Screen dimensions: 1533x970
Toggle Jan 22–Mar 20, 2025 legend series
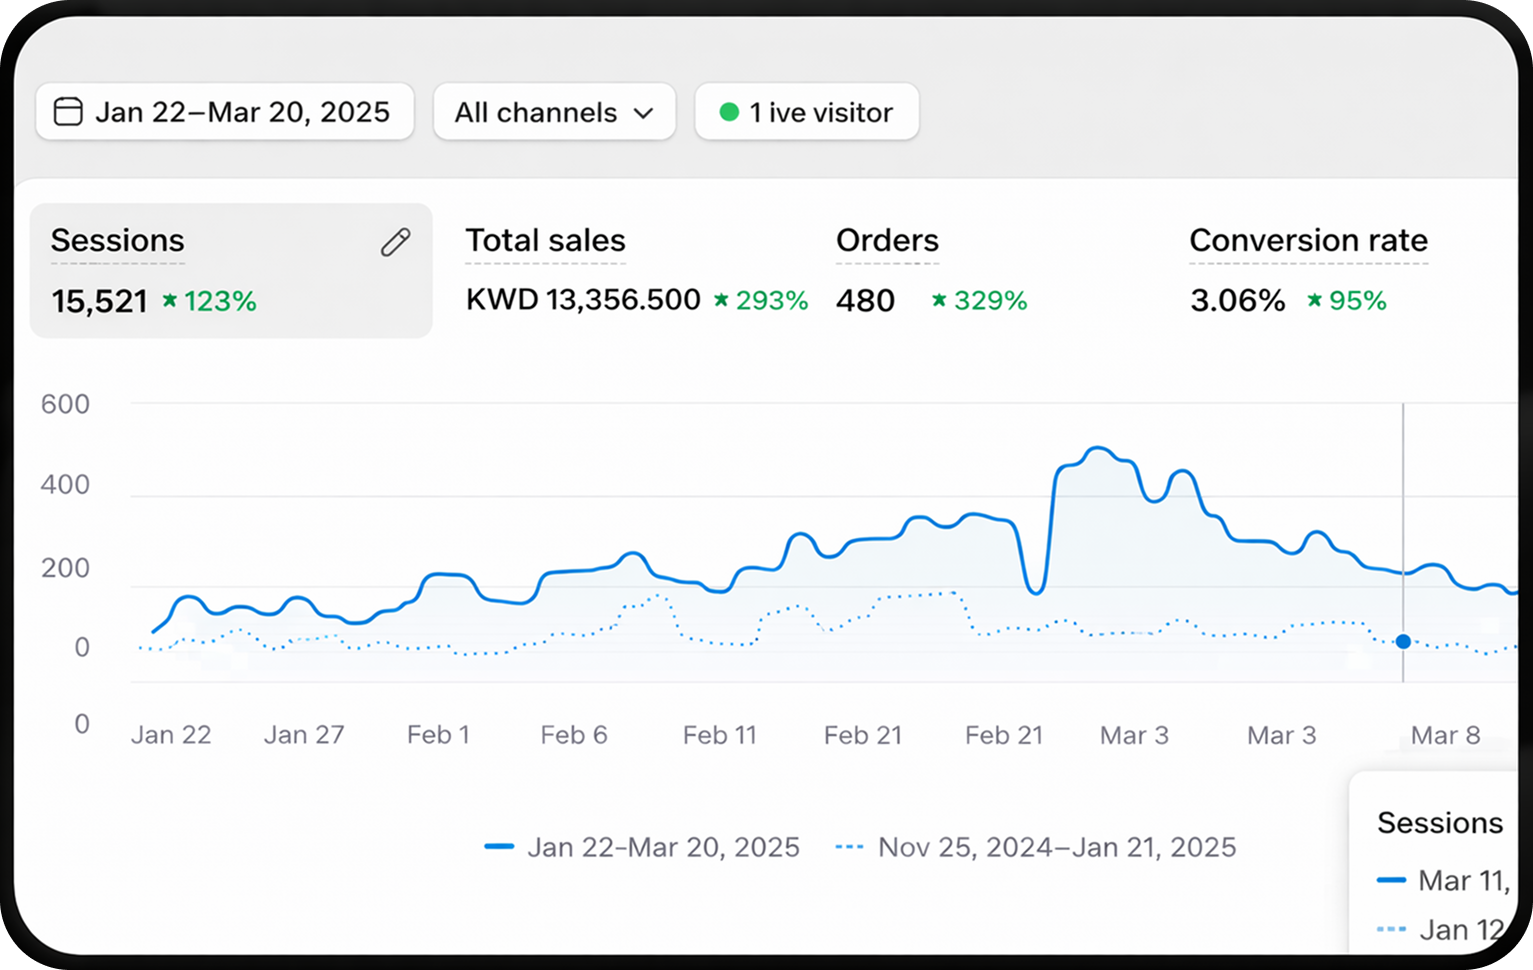point(663,847)
